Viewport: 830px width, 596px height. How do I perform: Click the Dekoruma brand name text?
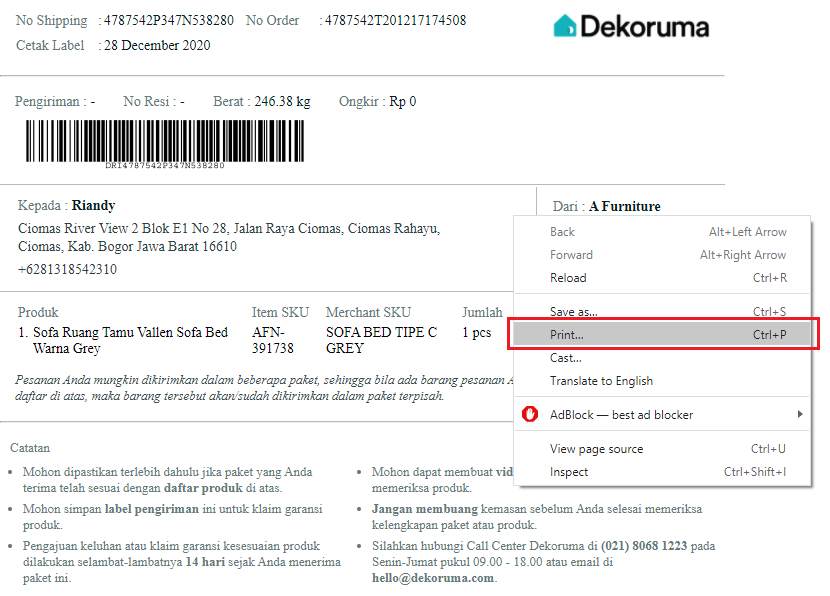pyautogui.click(x=645, y=26)
